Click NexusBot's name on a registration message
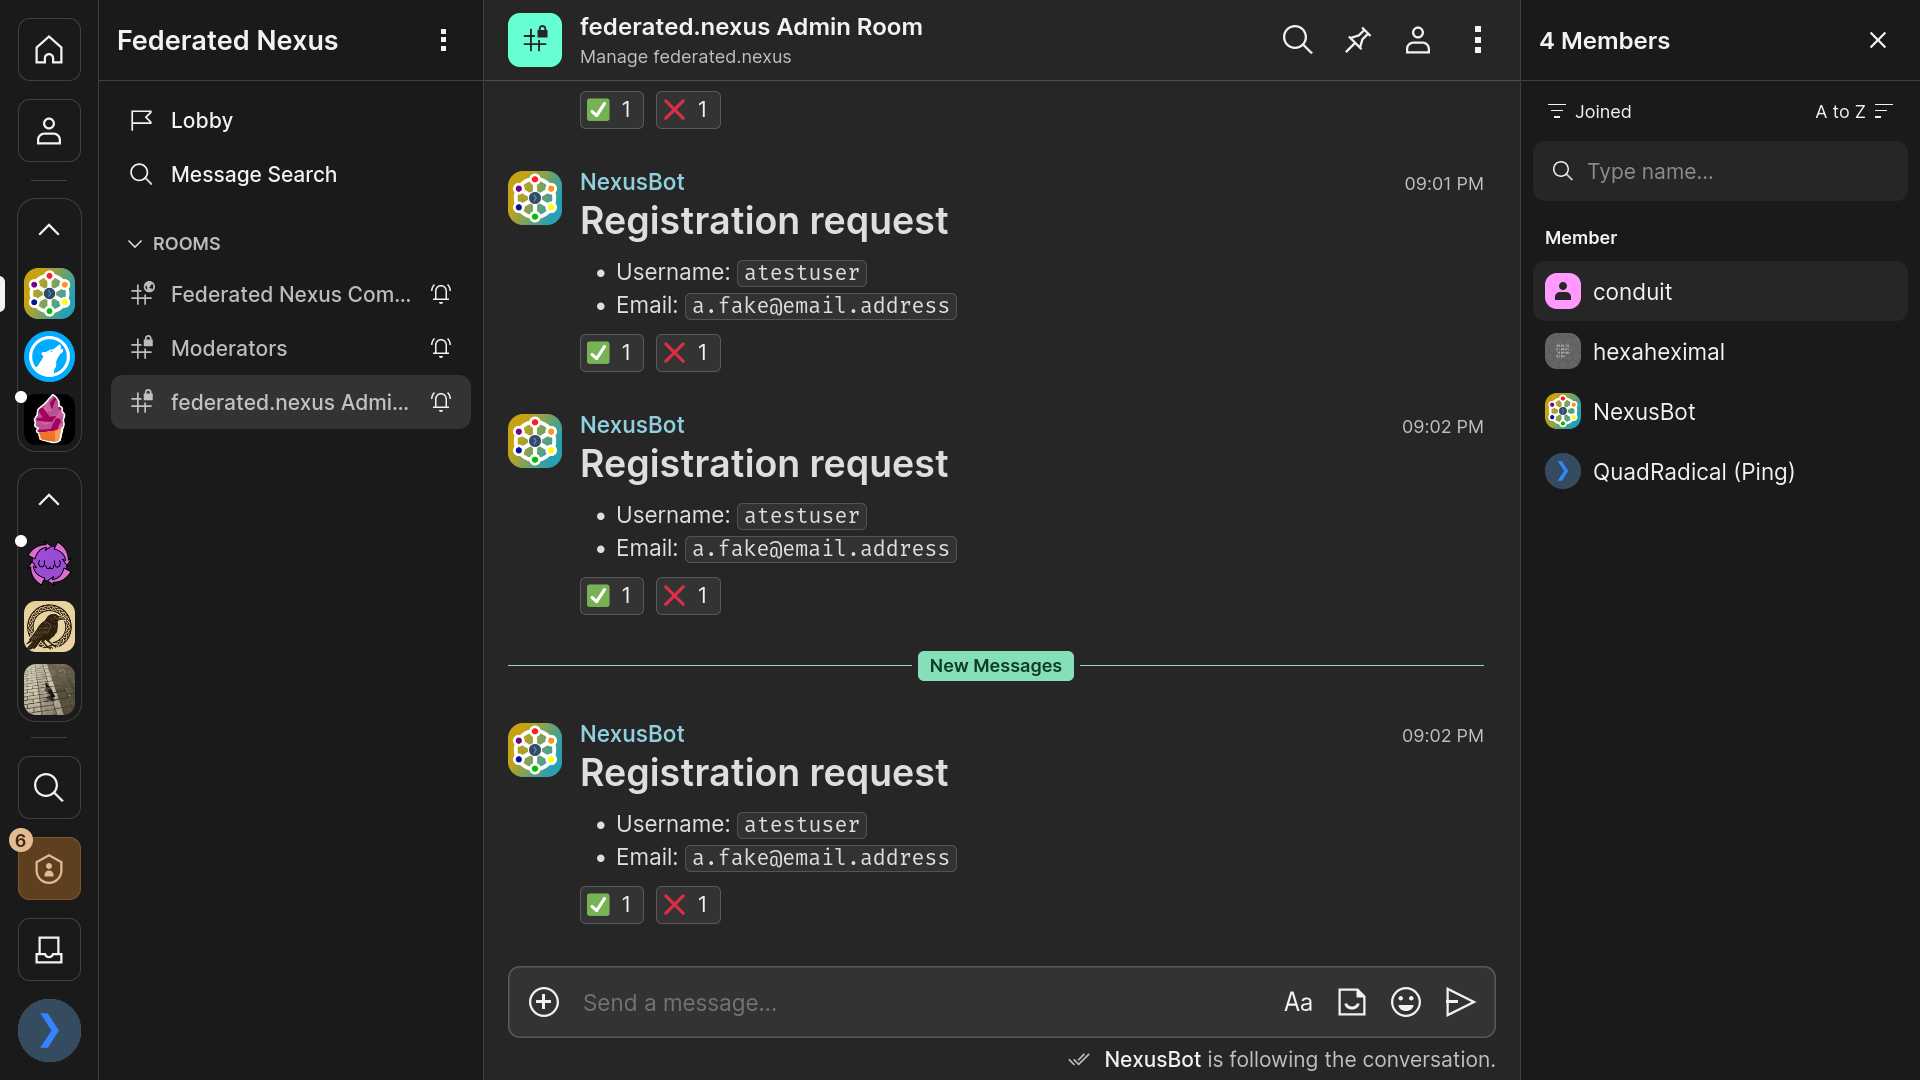1920x1080 pixels. click(x=631, y=733)
